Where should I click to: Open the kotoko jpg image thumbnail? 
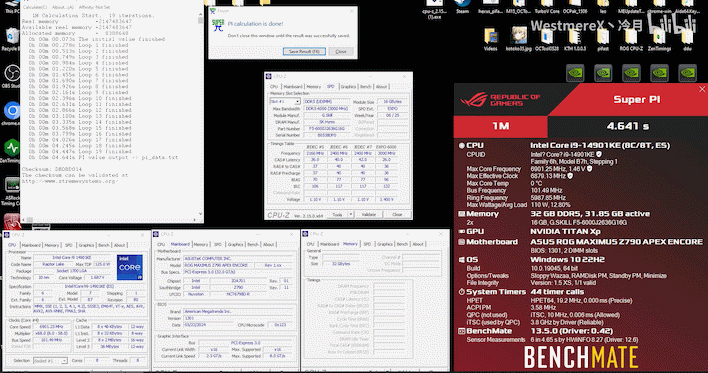(x=518, y=39)
